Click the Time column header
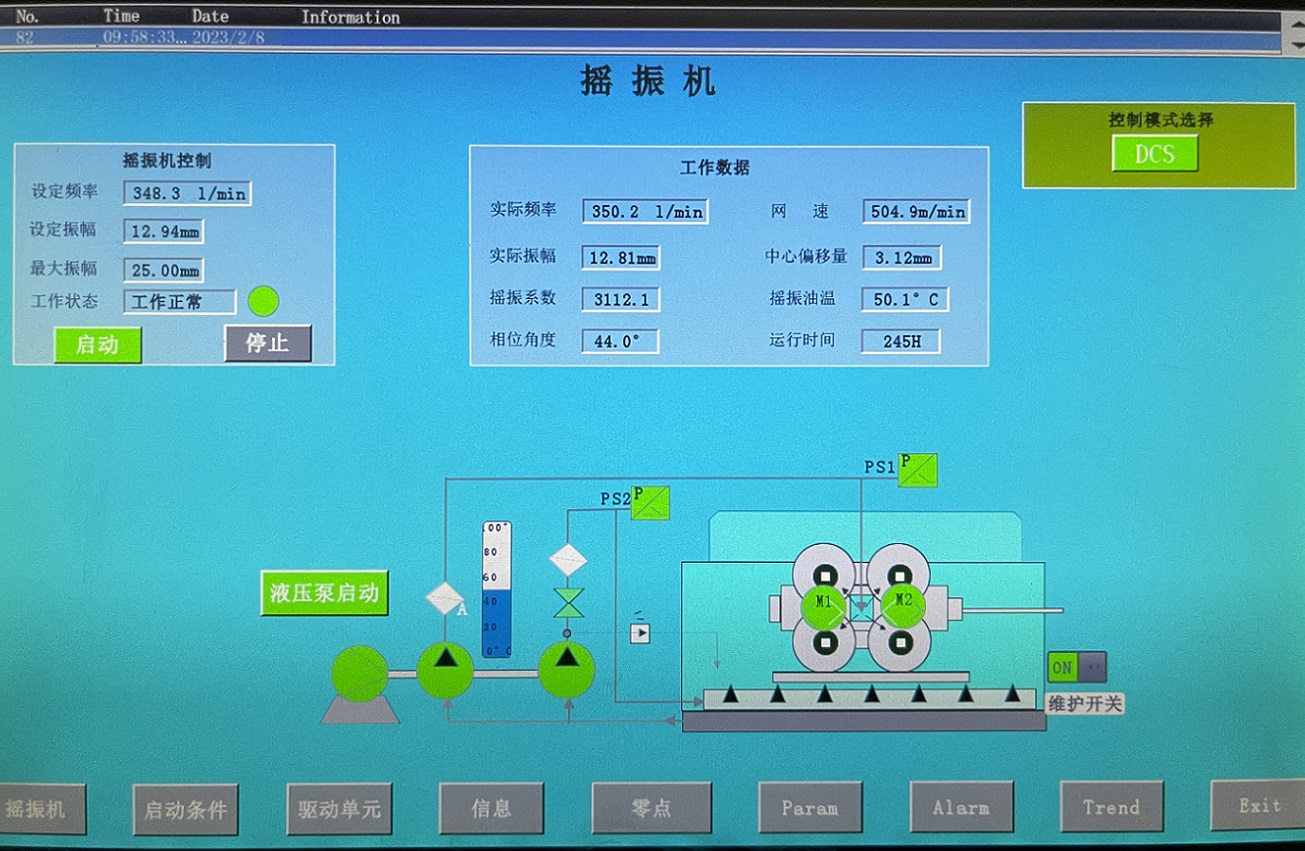Screen dimensions: 1305x851 click(121, 16)
